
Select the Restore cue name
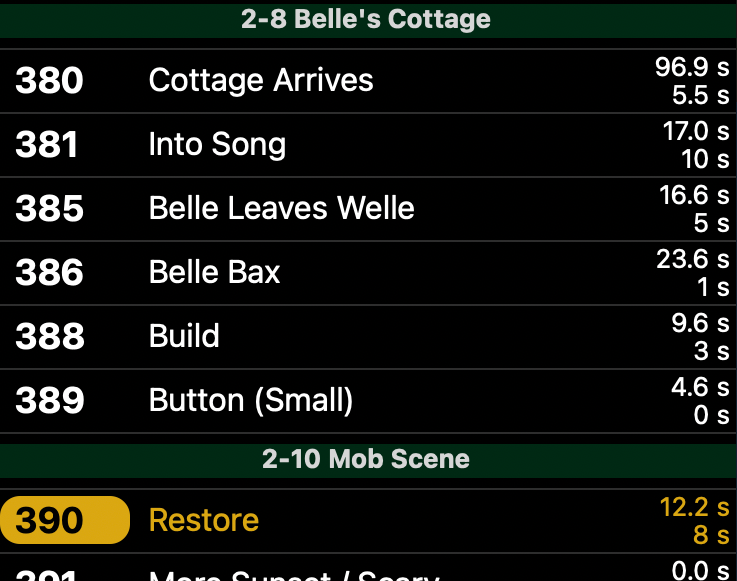point(204,521)
